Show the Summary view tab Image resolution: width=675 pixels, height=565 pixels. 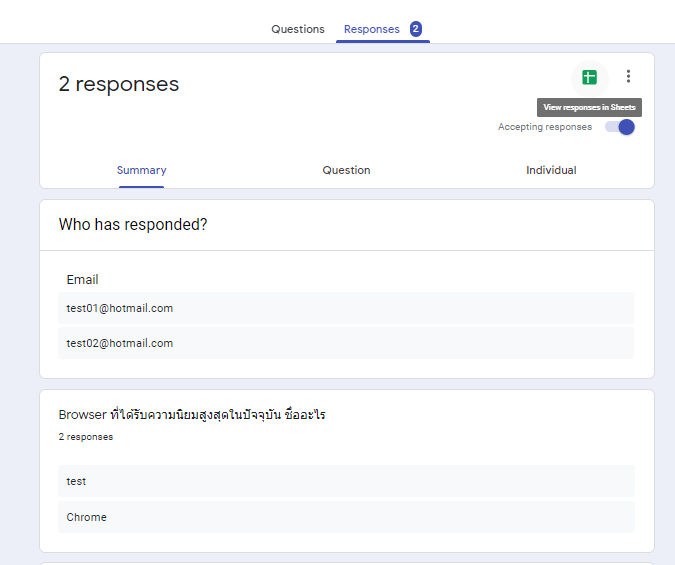pos(141,170)
